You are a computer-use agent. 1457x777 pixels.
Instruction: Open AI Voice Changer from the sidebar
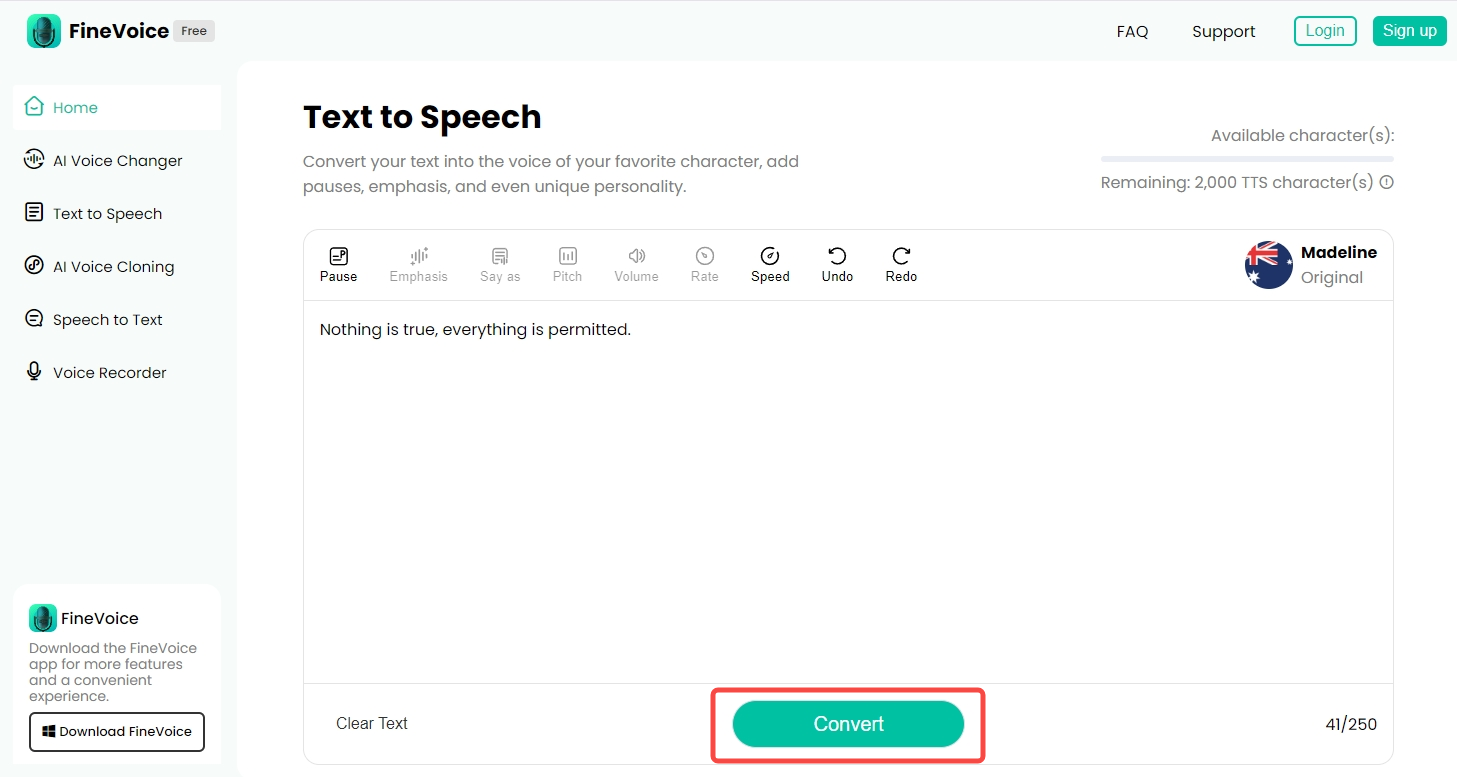[x=117, y=160]
